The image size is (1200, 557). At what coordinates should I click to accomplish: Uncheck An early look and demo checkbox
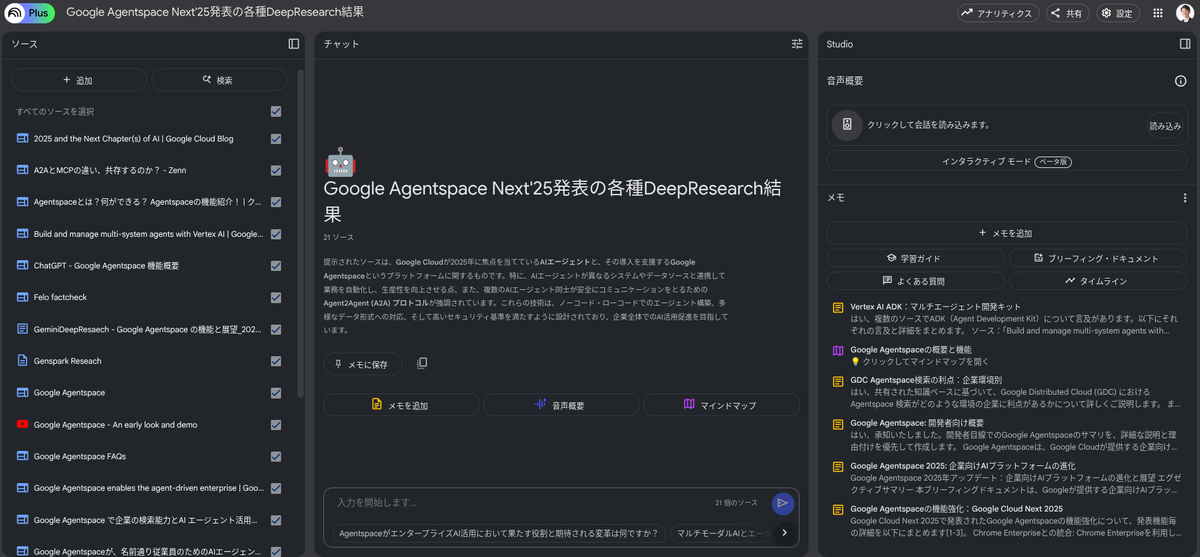[276, 425]
